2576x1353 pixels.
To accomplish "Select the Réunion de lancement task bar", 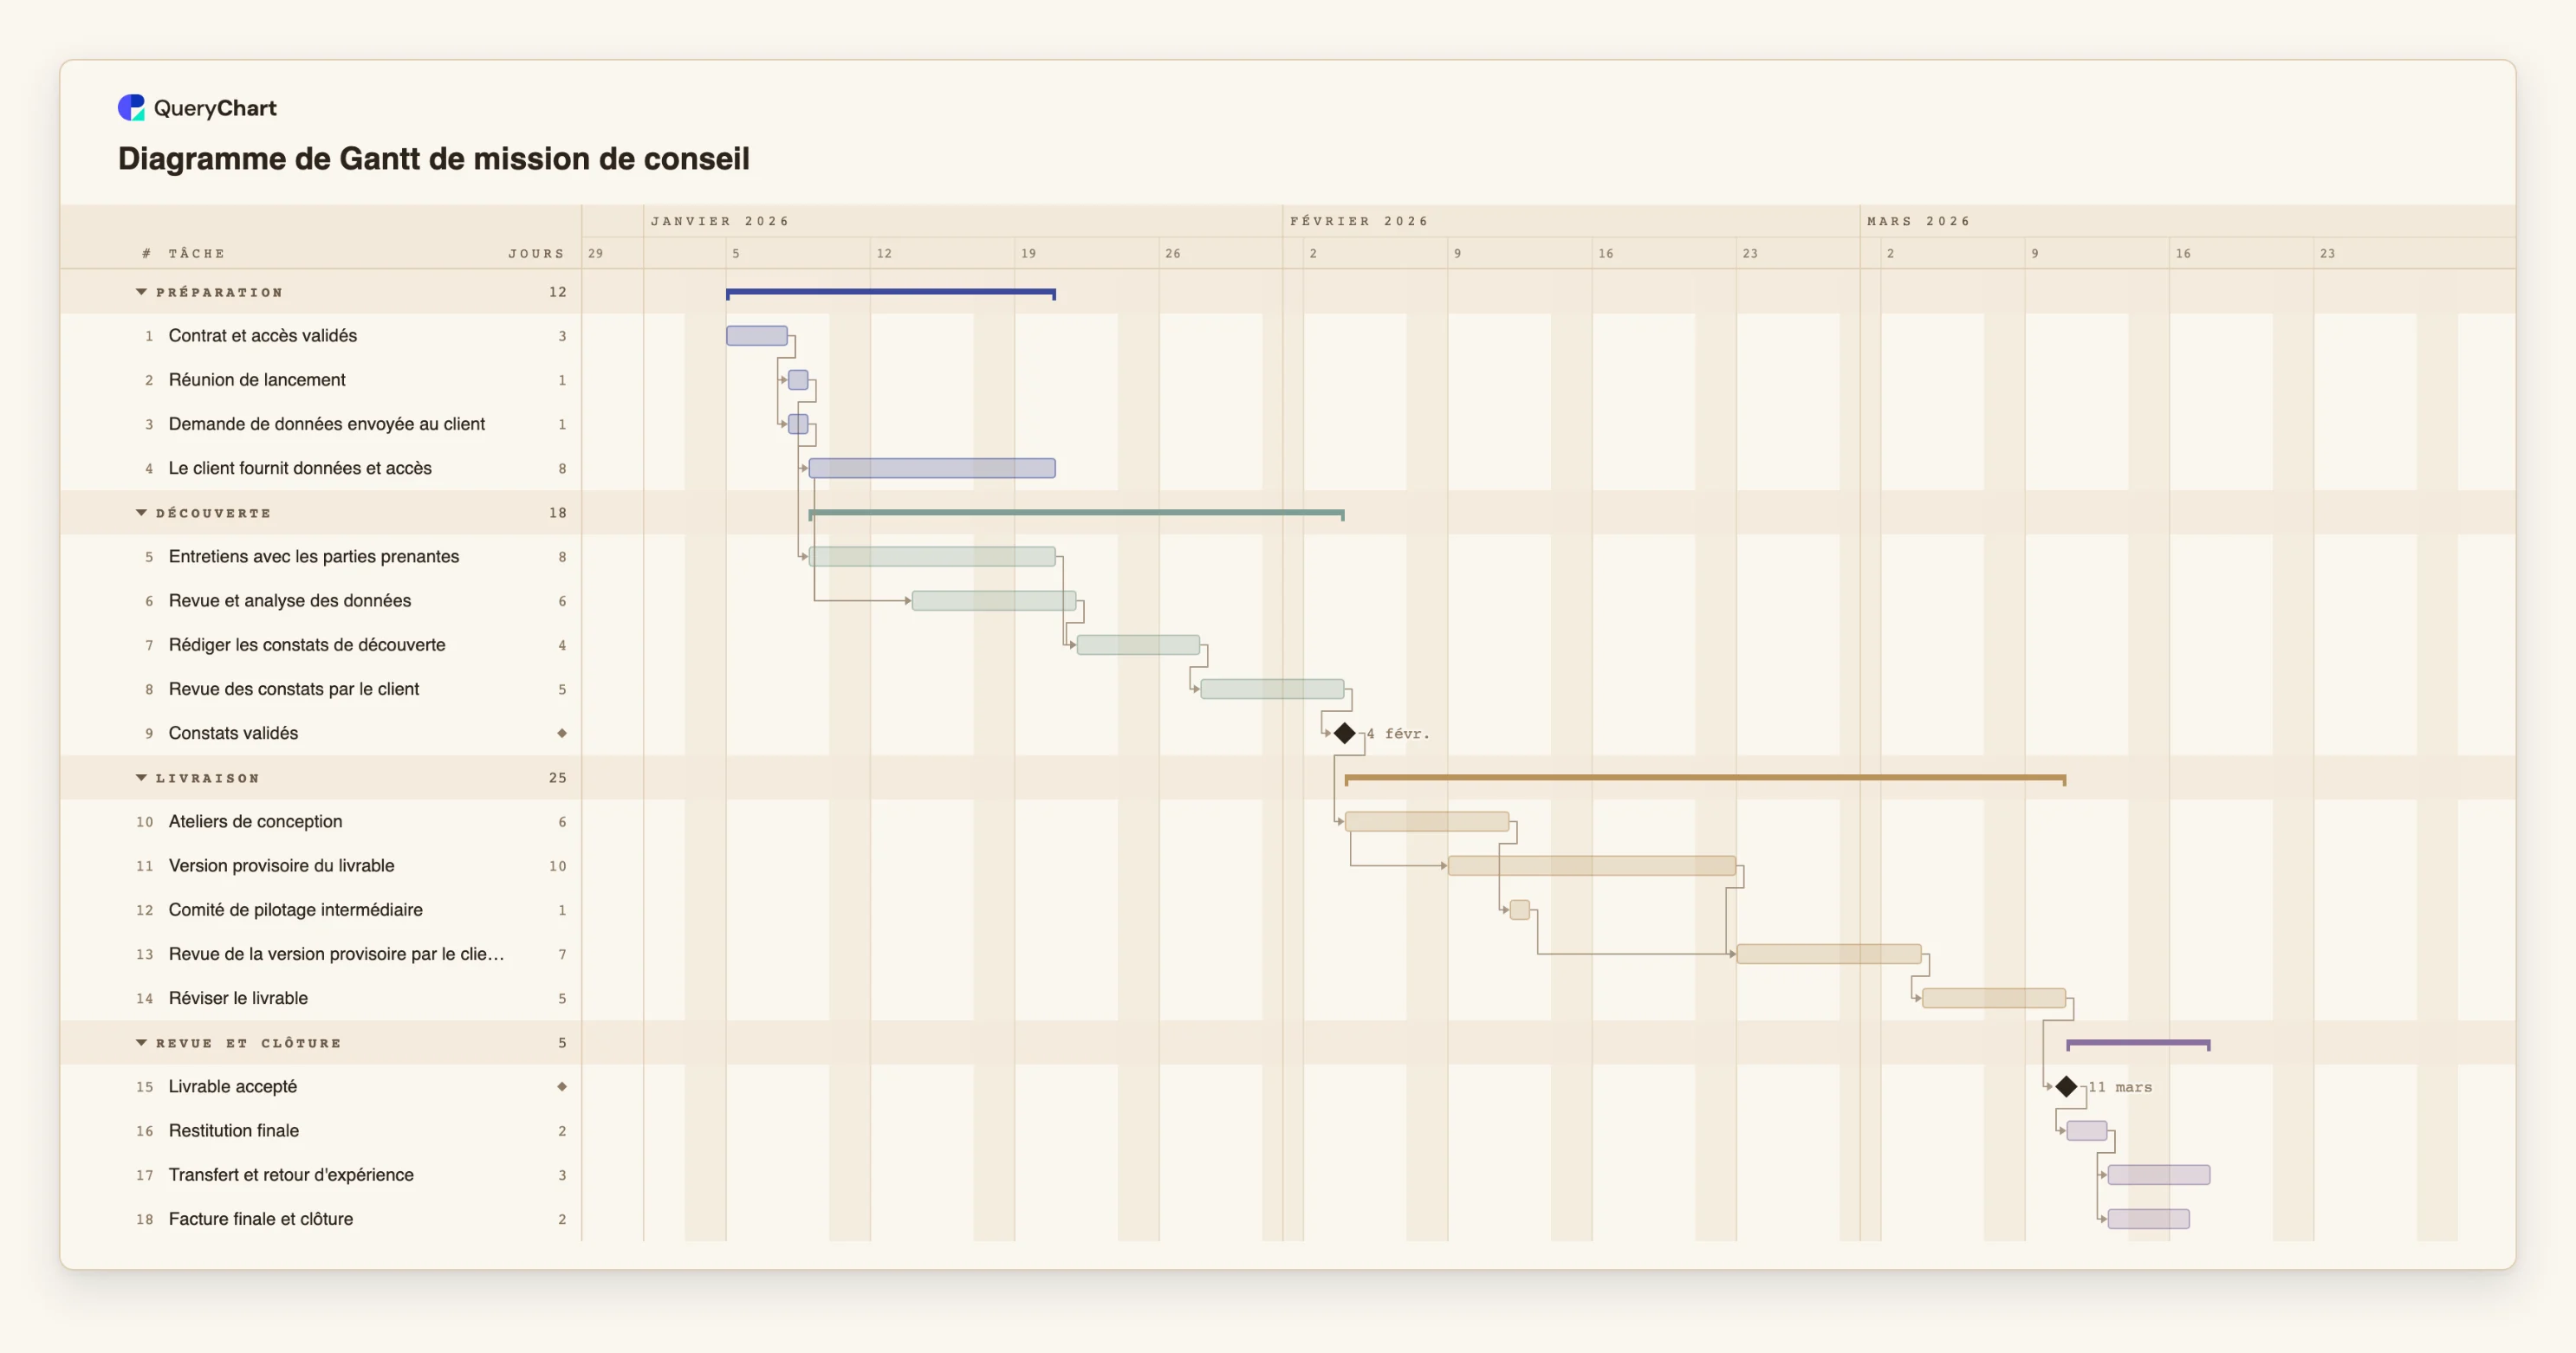I will click(798, 380).
